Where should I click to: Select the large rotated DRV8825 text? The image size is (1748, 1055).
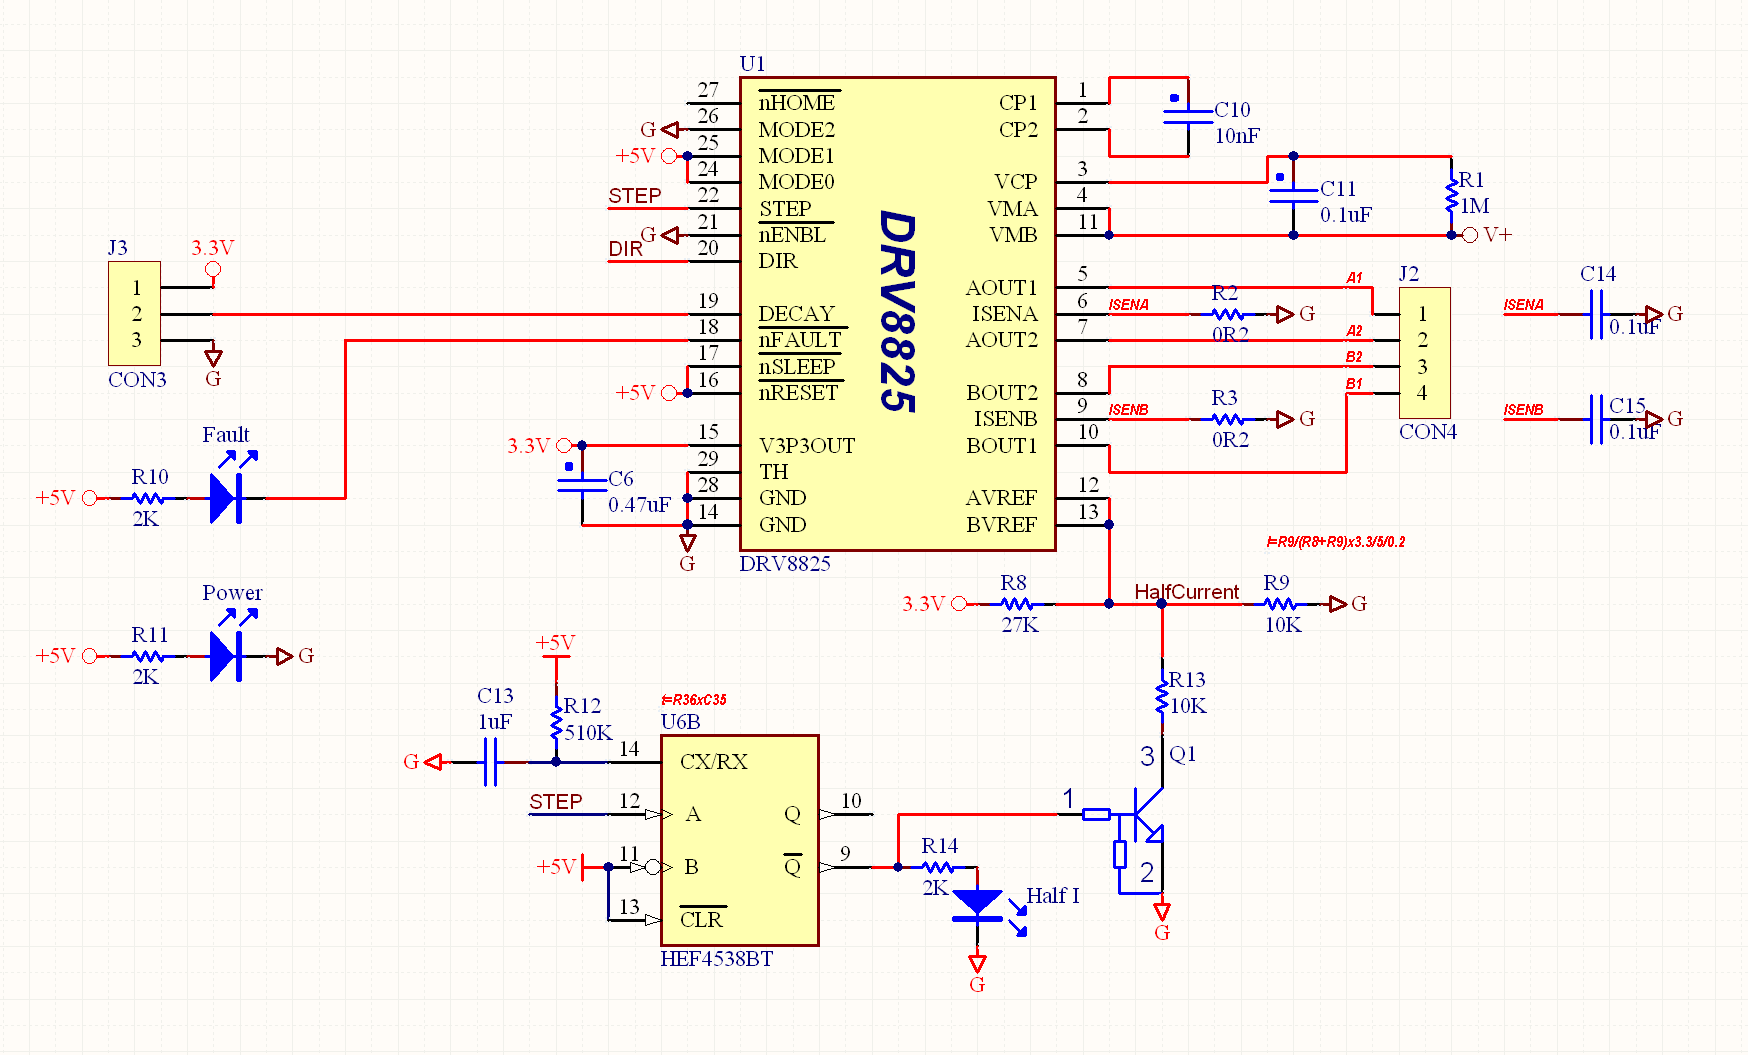click(x=897, y=311)
